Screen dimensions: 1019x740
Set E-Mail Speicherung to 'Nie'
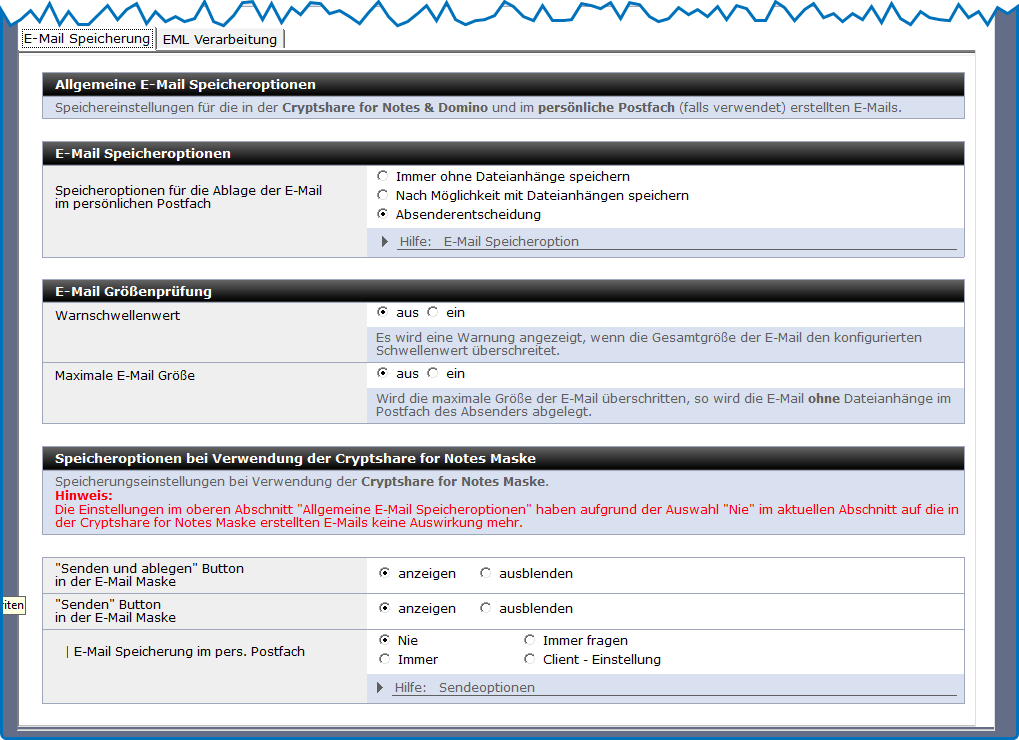[x=385, y=640]
